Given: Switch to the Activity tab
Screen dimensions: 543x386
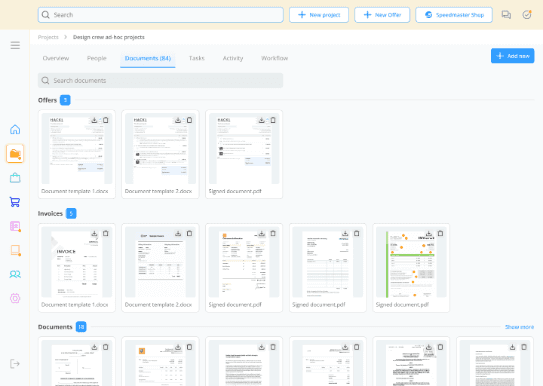Looking at the screenshot, I should click(233, 58).
